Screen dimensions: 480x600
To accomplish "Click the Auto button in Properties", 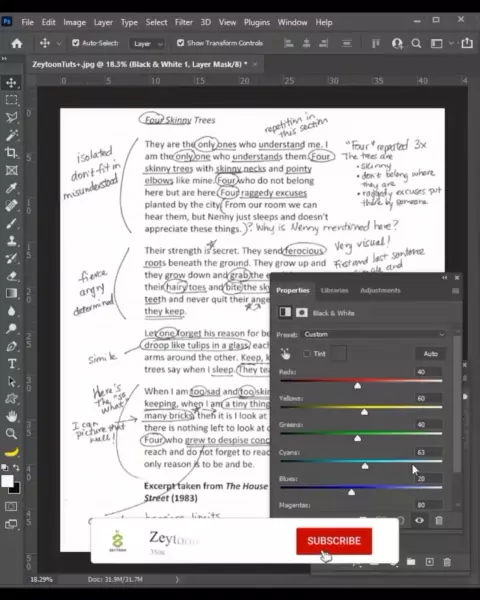I will (x=431, y=354).
